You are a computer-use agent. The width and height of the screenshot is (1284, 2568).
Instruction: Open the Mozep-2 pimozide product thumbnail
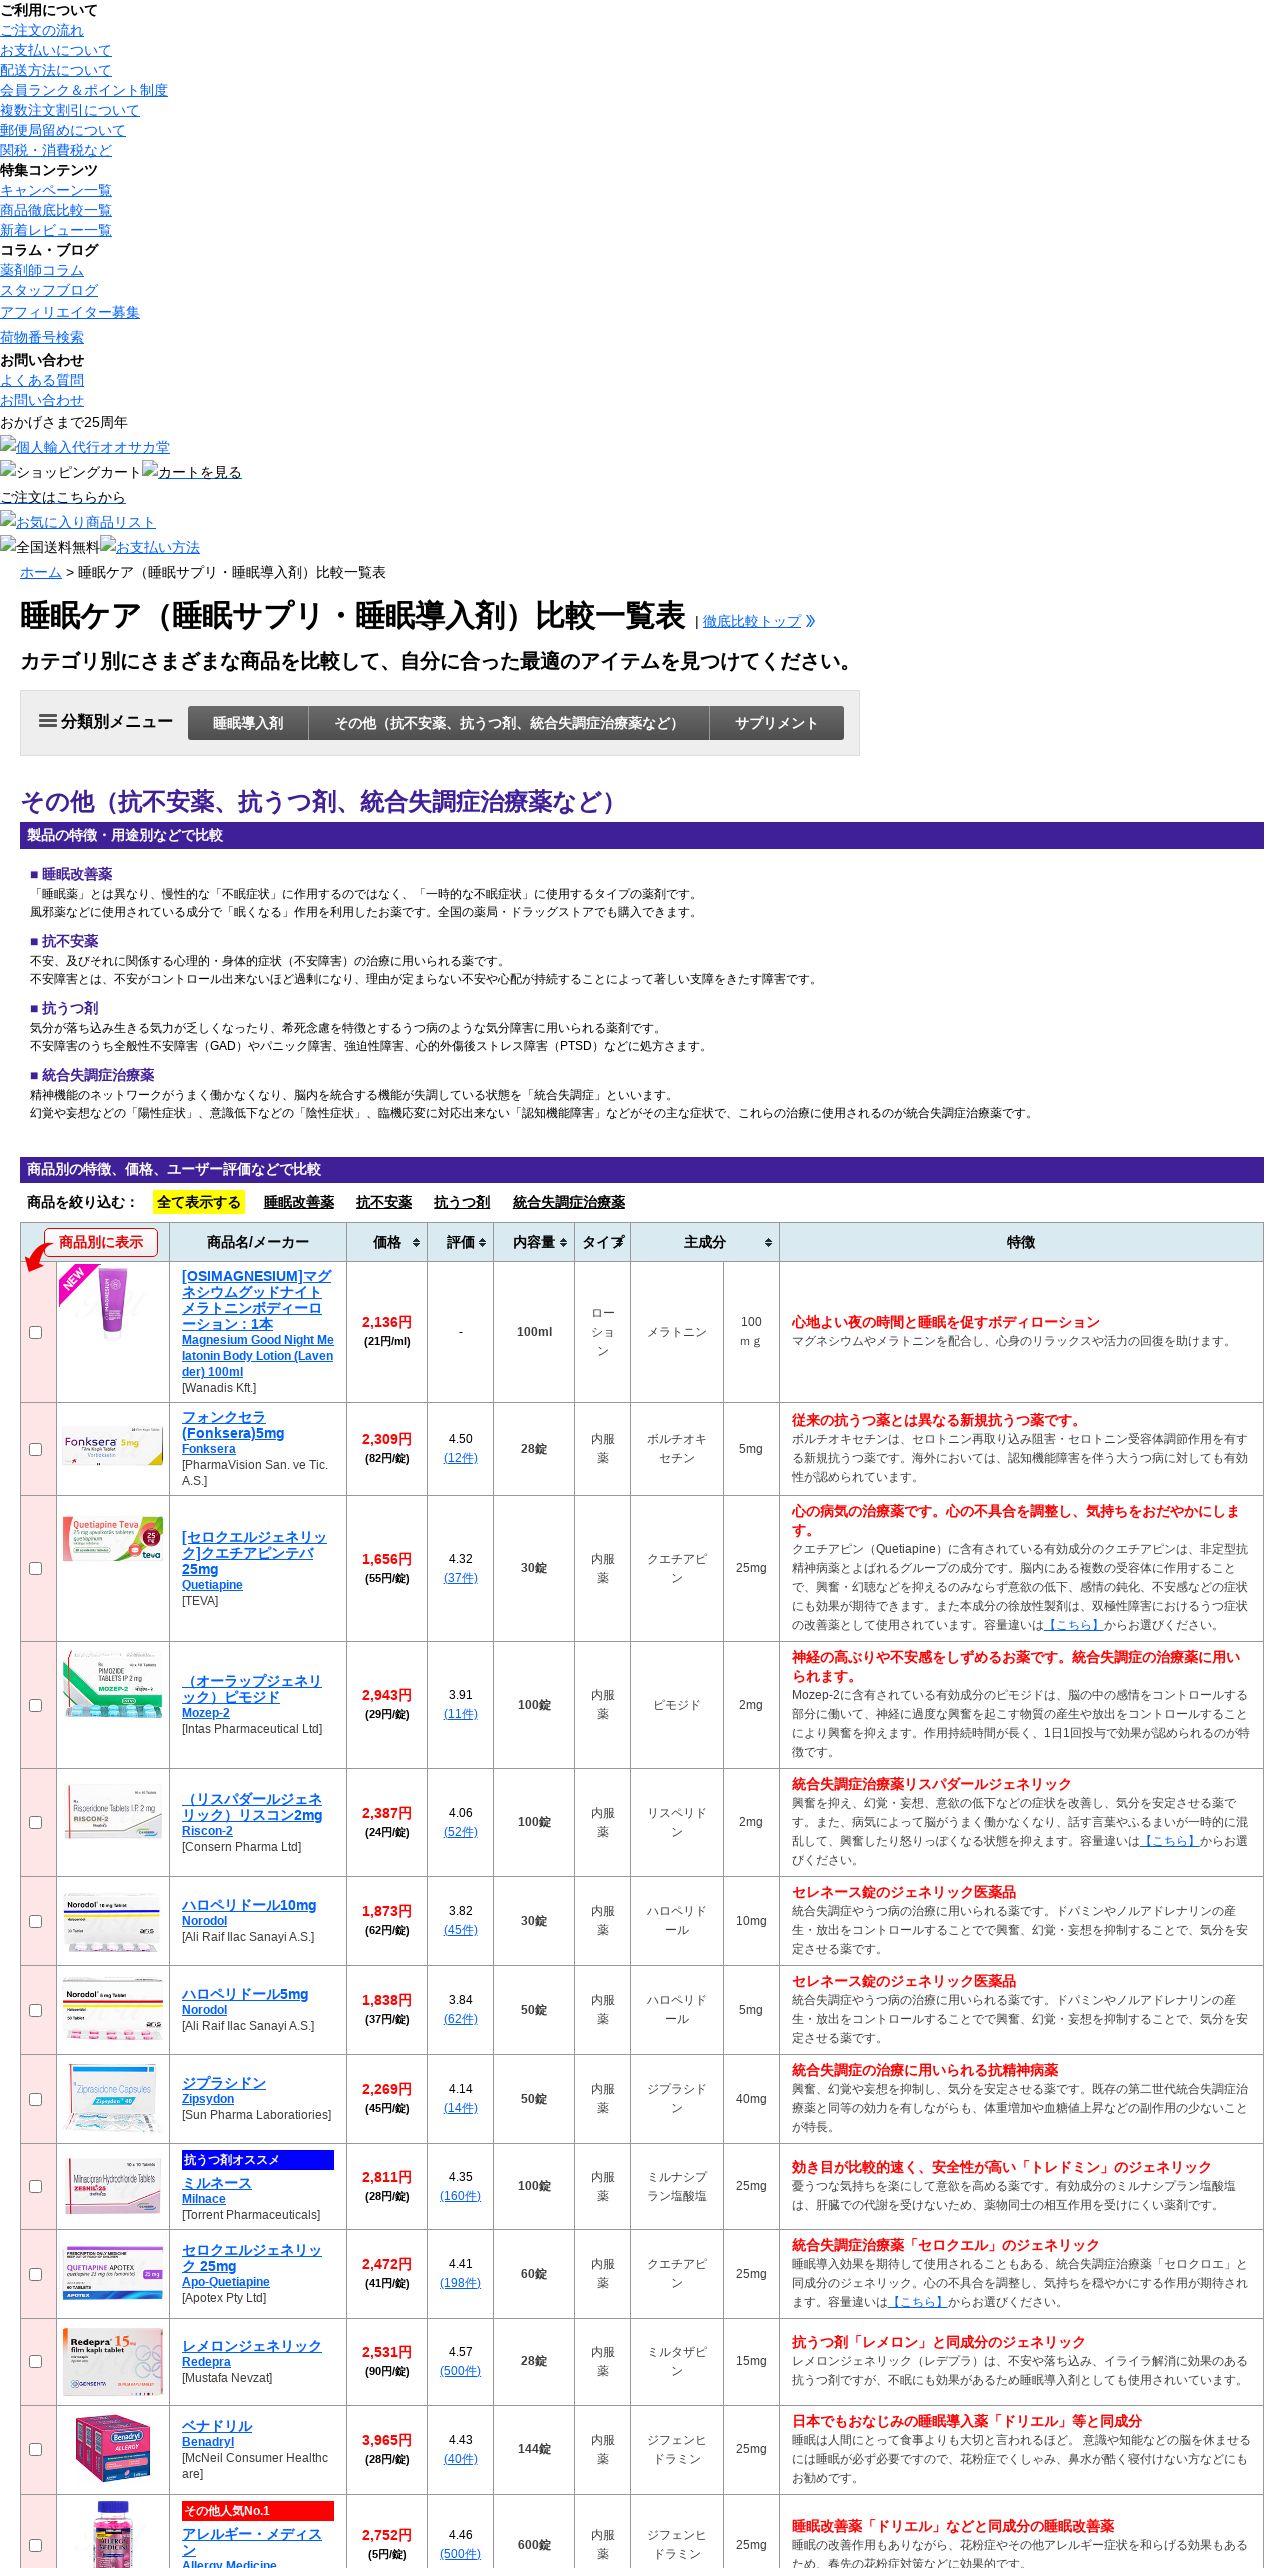coord(113,1684)
